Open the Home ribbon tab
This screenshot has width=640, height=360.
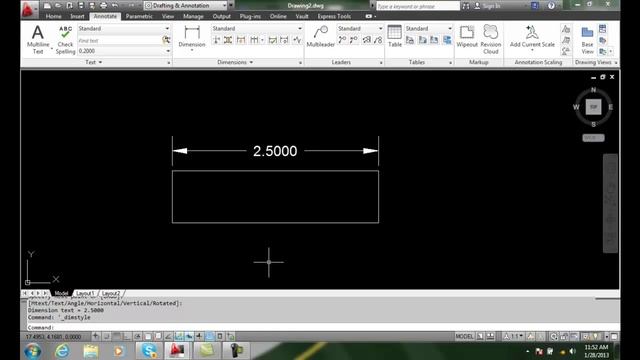click(x=53, y=16)
